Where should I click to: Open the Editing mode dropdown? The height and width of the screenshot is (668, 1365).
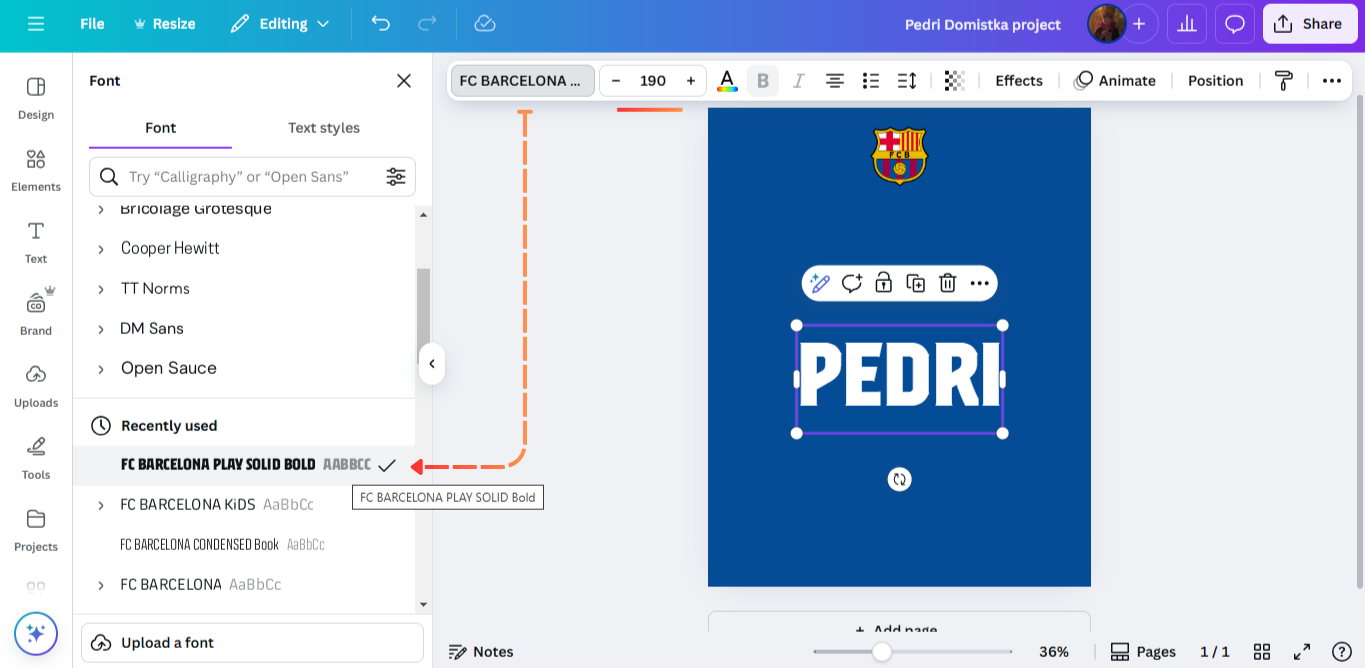pos(280,24)
